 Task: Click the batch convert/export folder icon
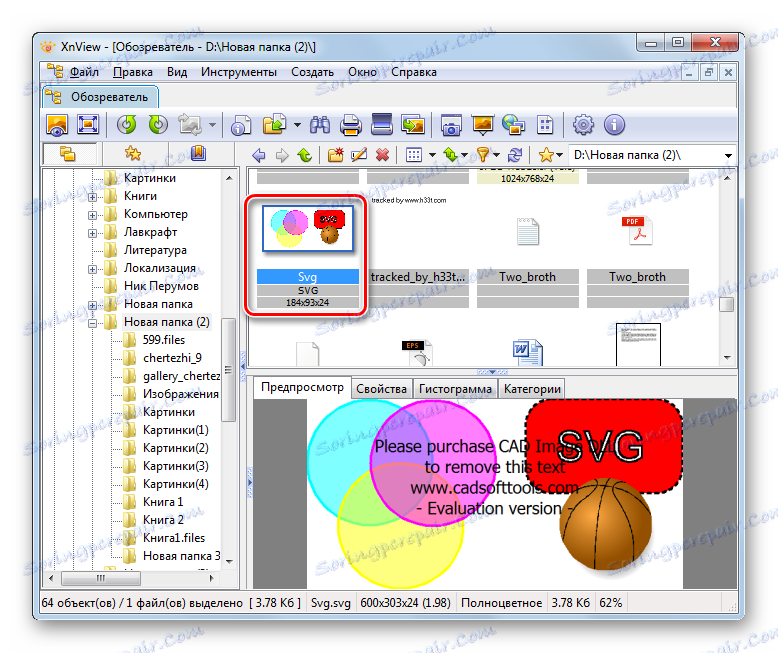tap(274, 125)
